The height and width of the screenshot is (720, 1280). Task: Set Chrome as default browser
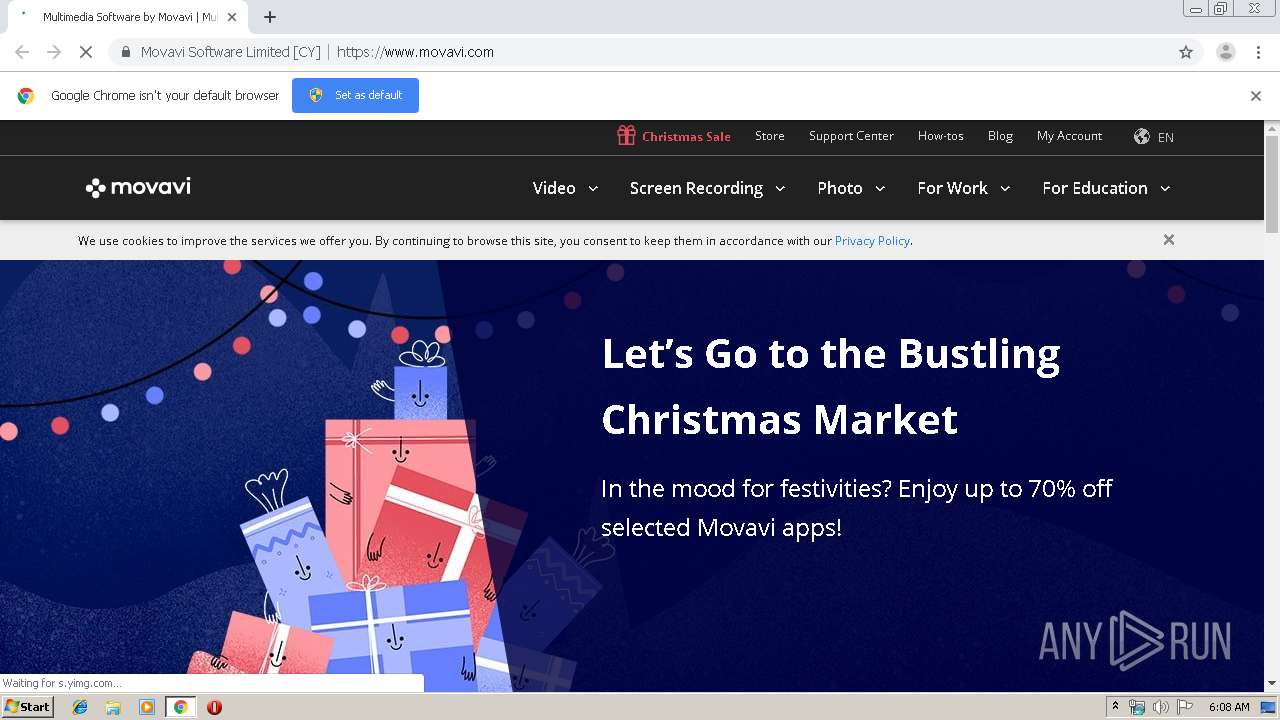(355, 96)
